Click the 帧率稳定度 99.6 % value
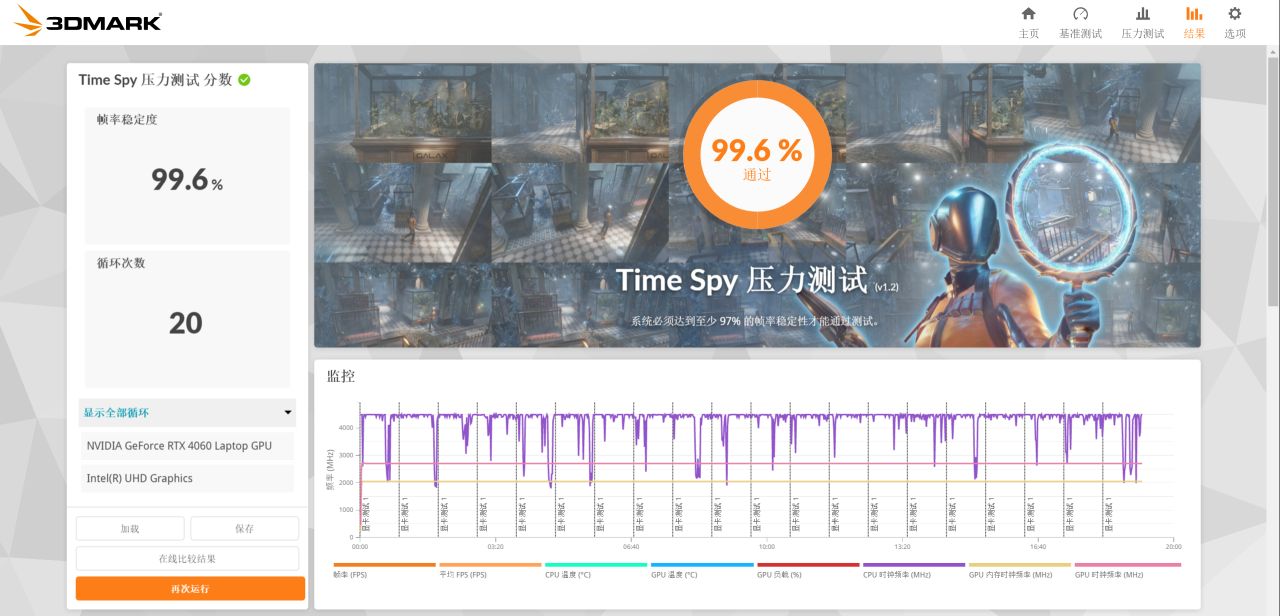Viewport: 1280px width, 616px height. [x=187, y=179]
